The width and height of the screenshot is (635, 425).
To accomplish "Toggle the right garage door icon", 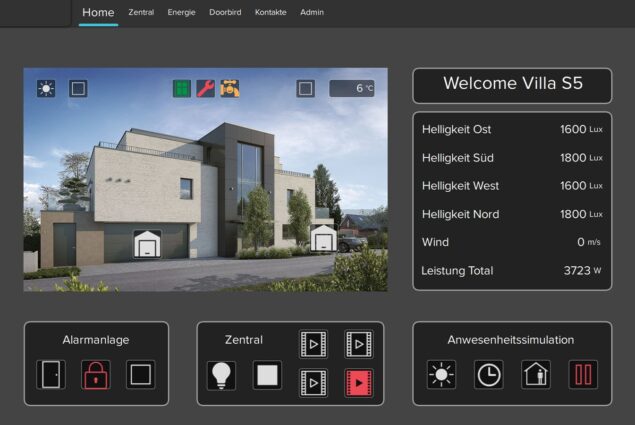I will pos(324,239).
